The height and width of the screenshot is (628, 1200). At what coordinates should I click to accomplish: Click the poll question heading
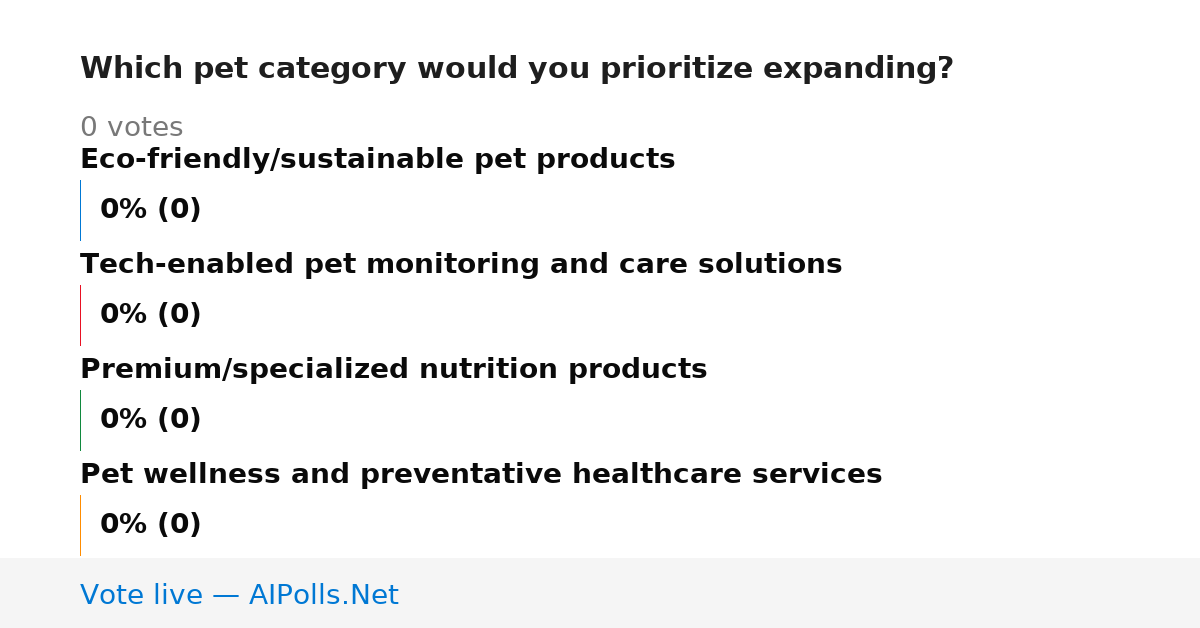[516, 69]
